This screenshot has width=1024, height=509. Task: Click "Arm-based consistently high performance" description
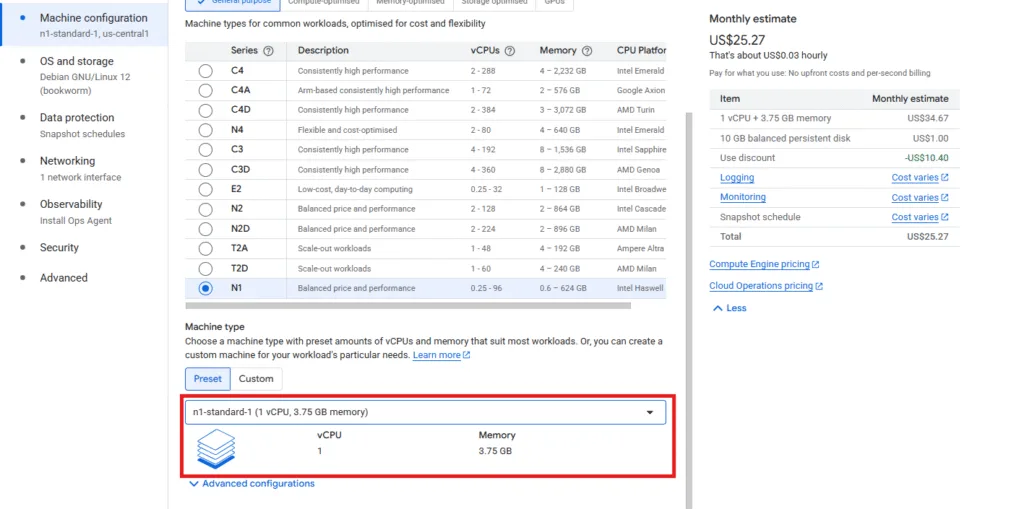pyautogui.click(x=374, y=90)
